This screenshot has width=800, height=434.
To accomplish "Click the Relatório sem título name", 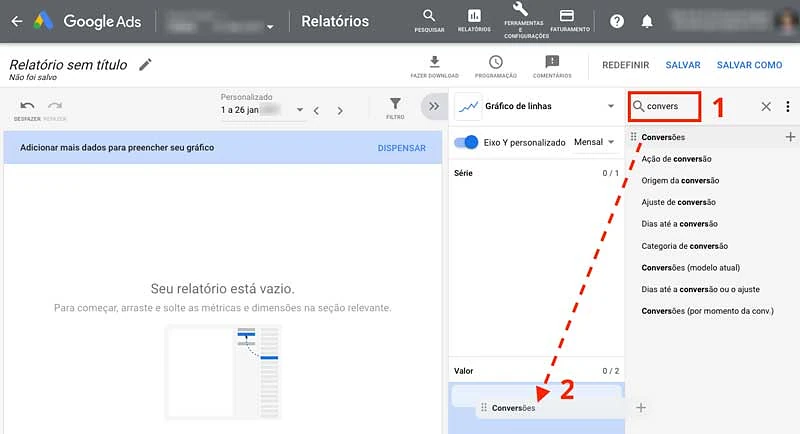I will [x=68, y=65].
